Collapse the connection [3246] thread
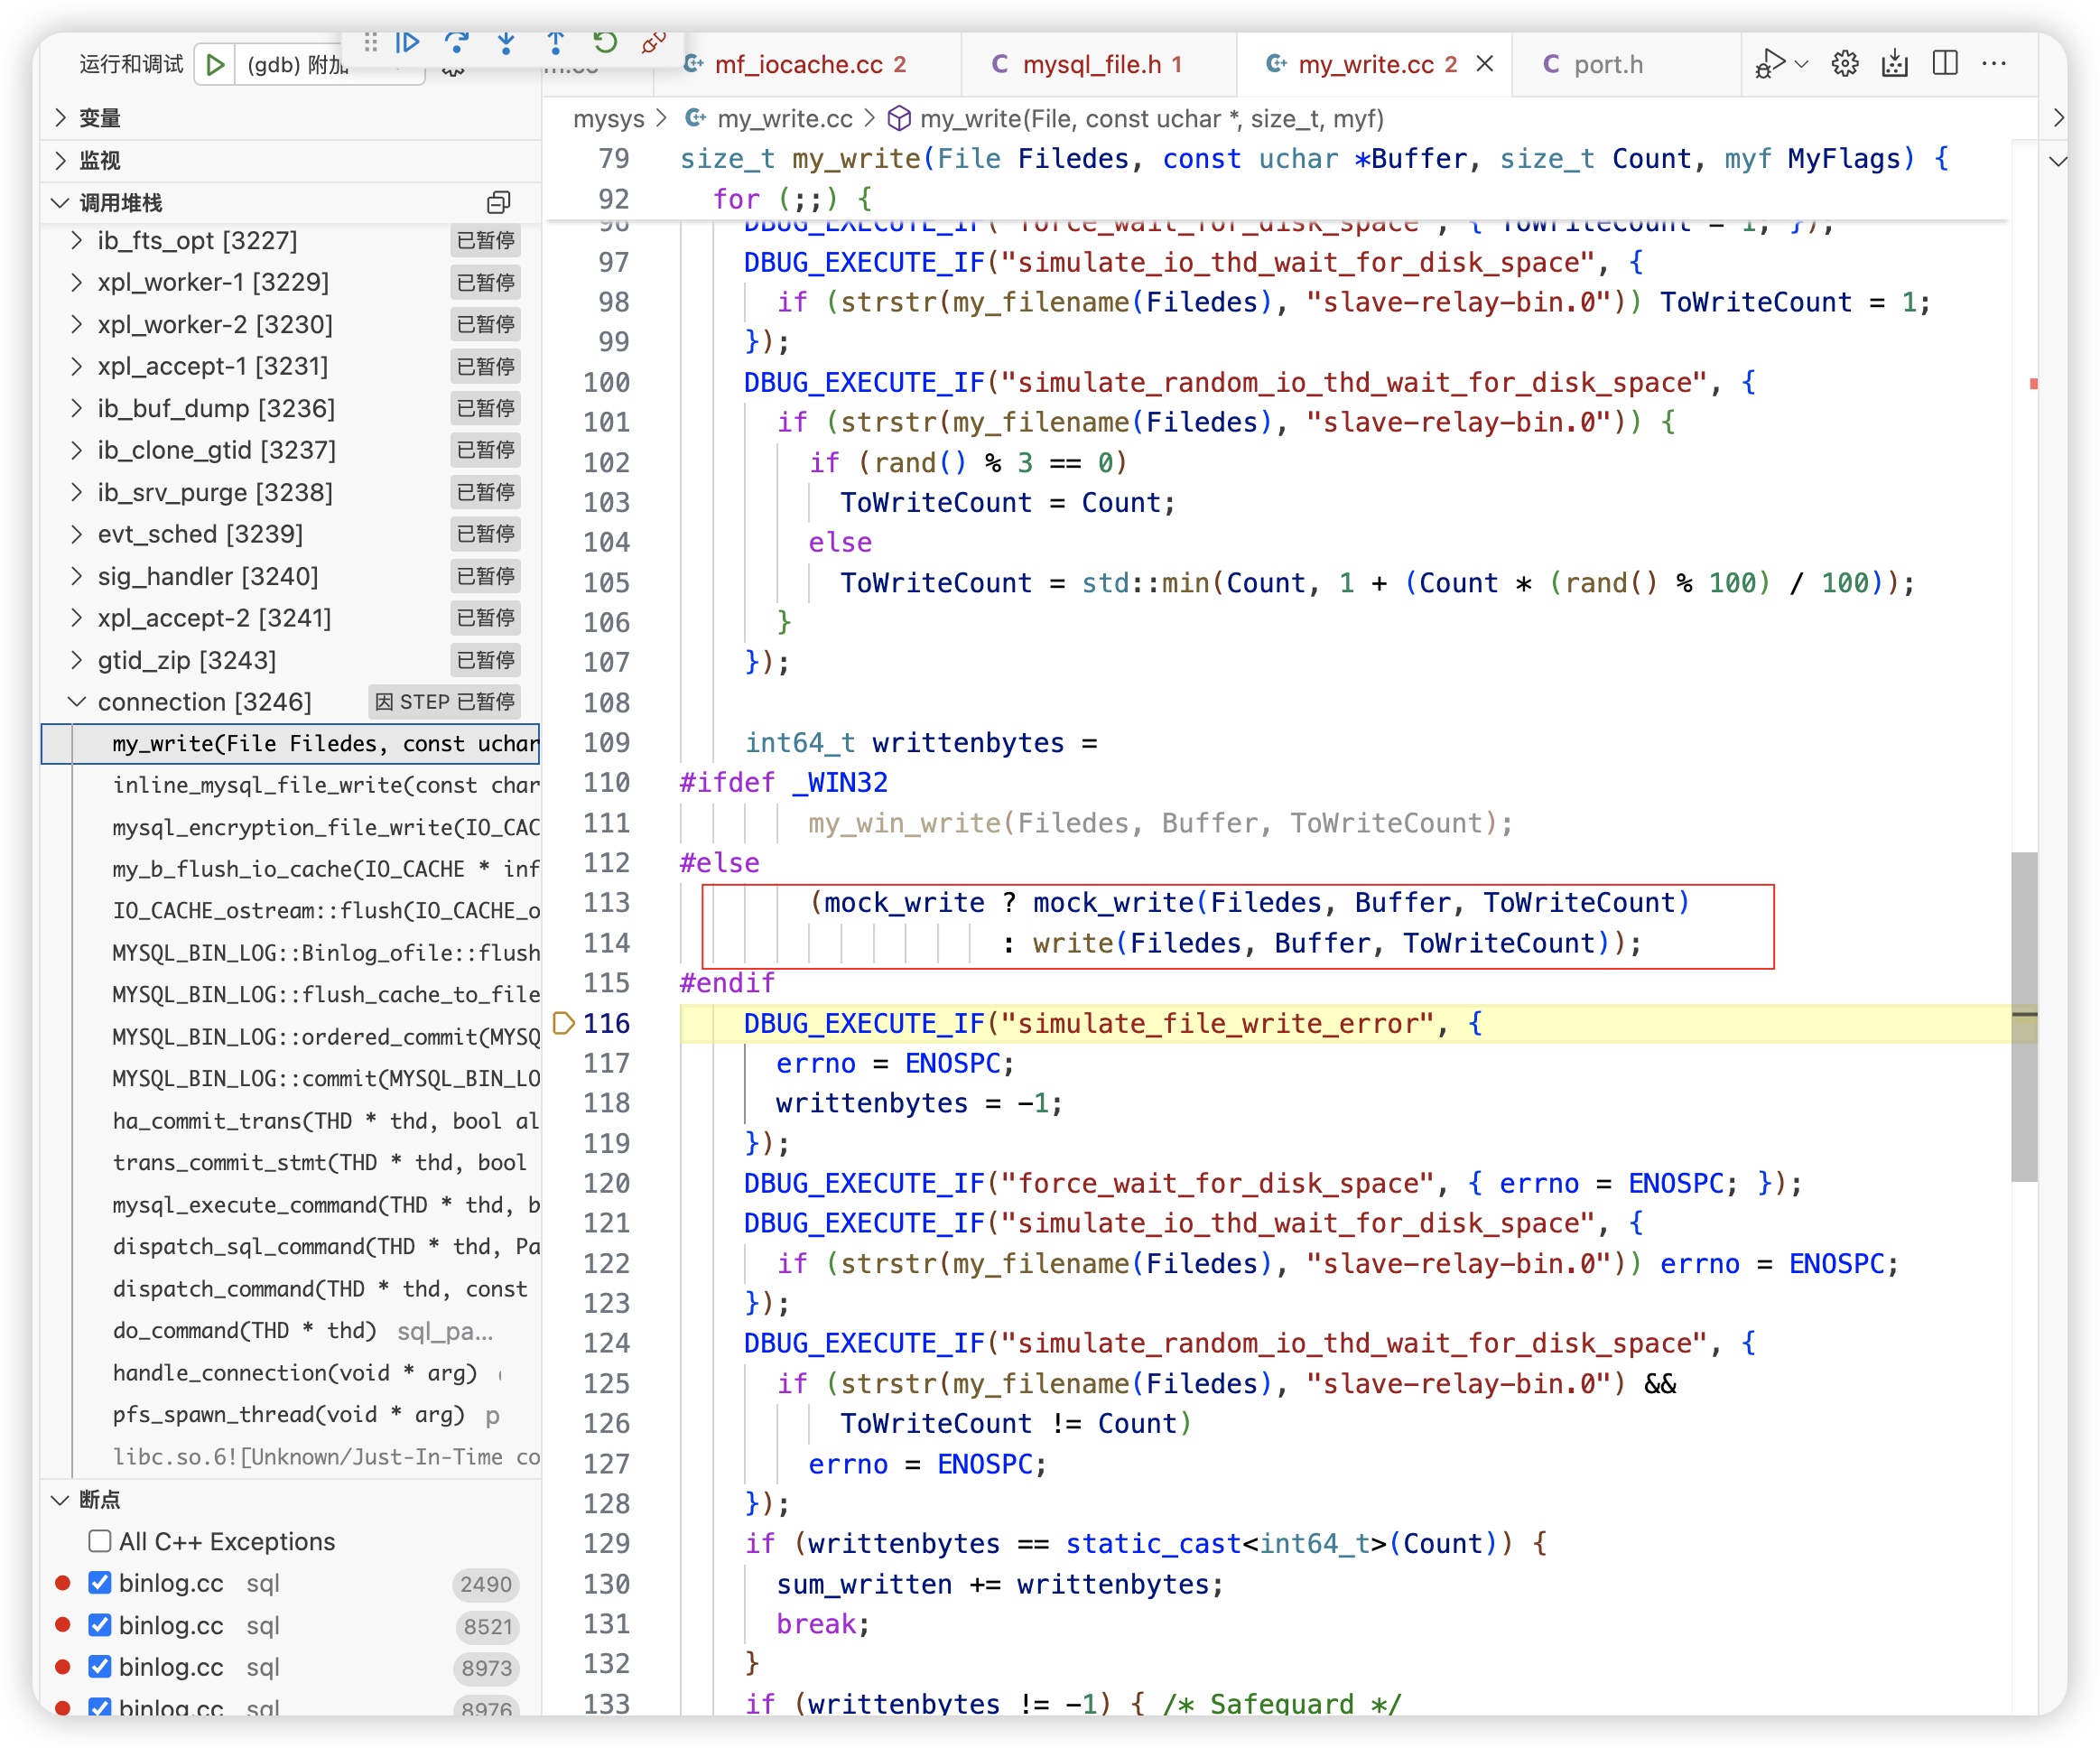Screen dimensions: 2100x1748 pos(77,702)
